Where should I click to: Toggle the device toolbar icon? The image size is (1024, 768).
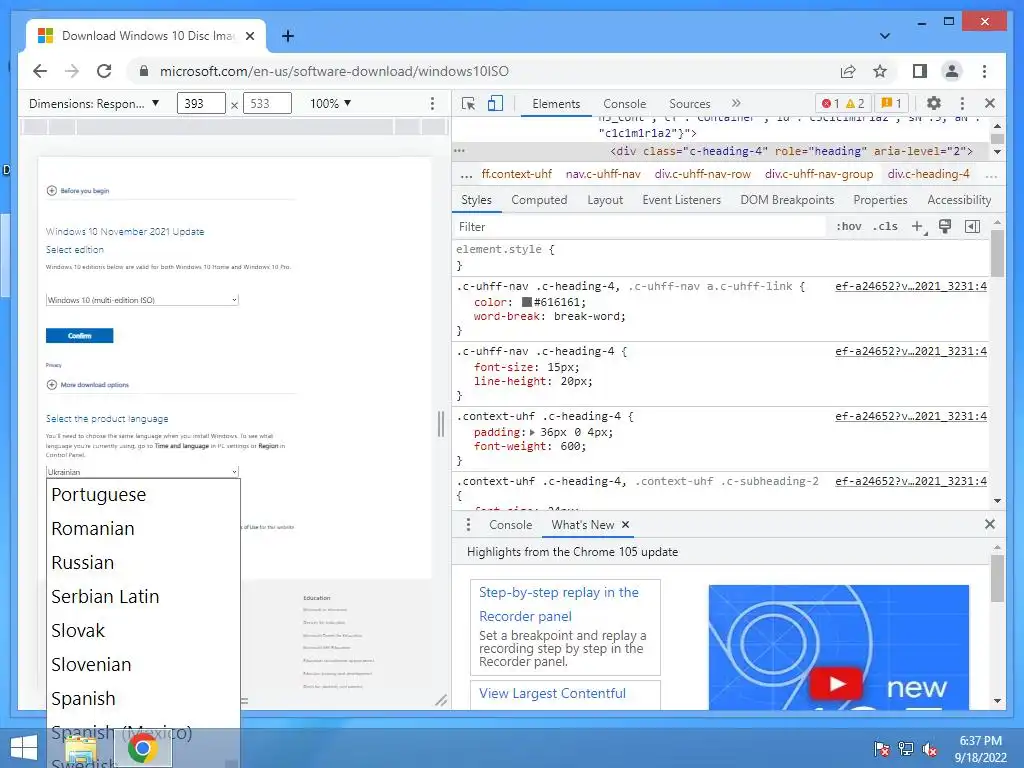click(495, 103)
